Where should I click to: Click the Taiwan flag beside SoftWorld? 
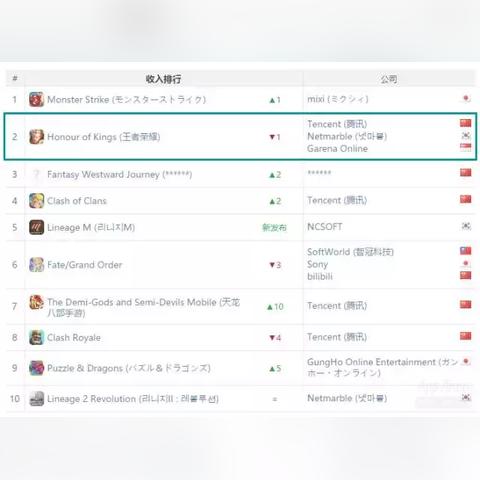point(466,251)
